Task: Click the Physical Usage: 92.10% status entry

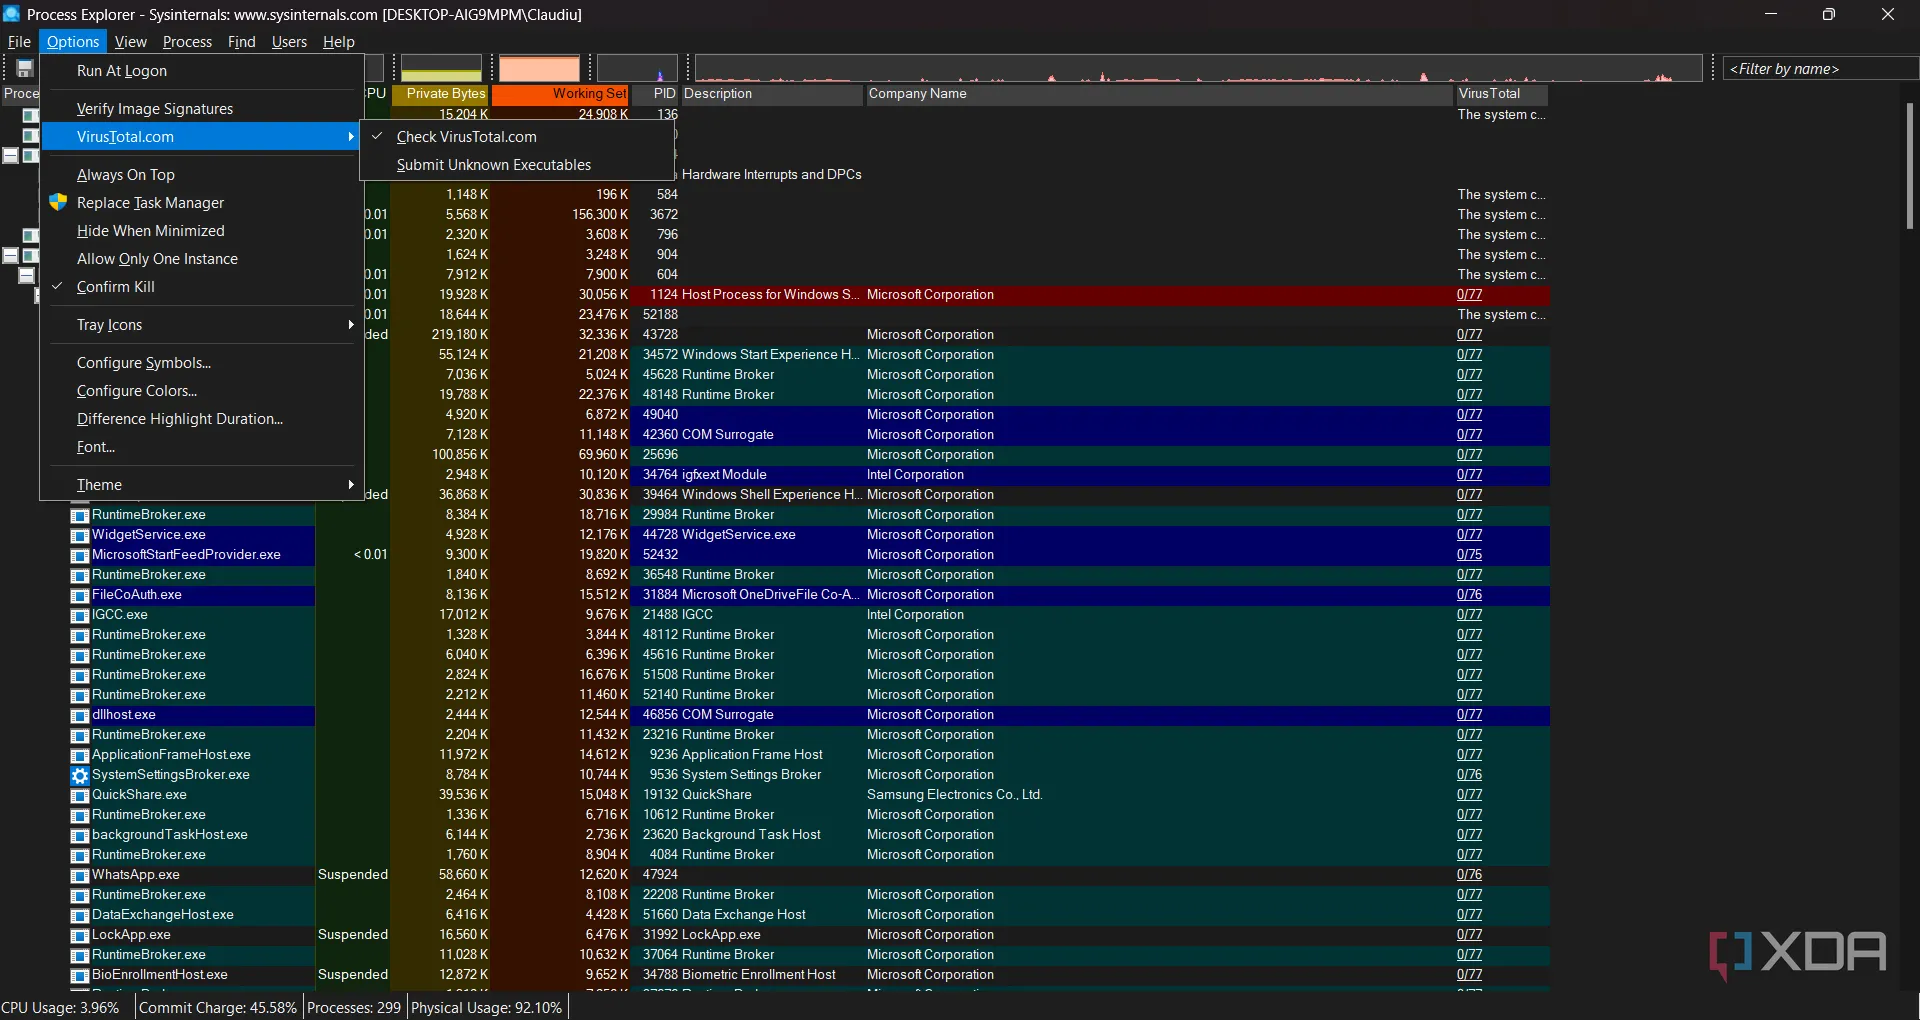Action: [x=487, y=1008]
